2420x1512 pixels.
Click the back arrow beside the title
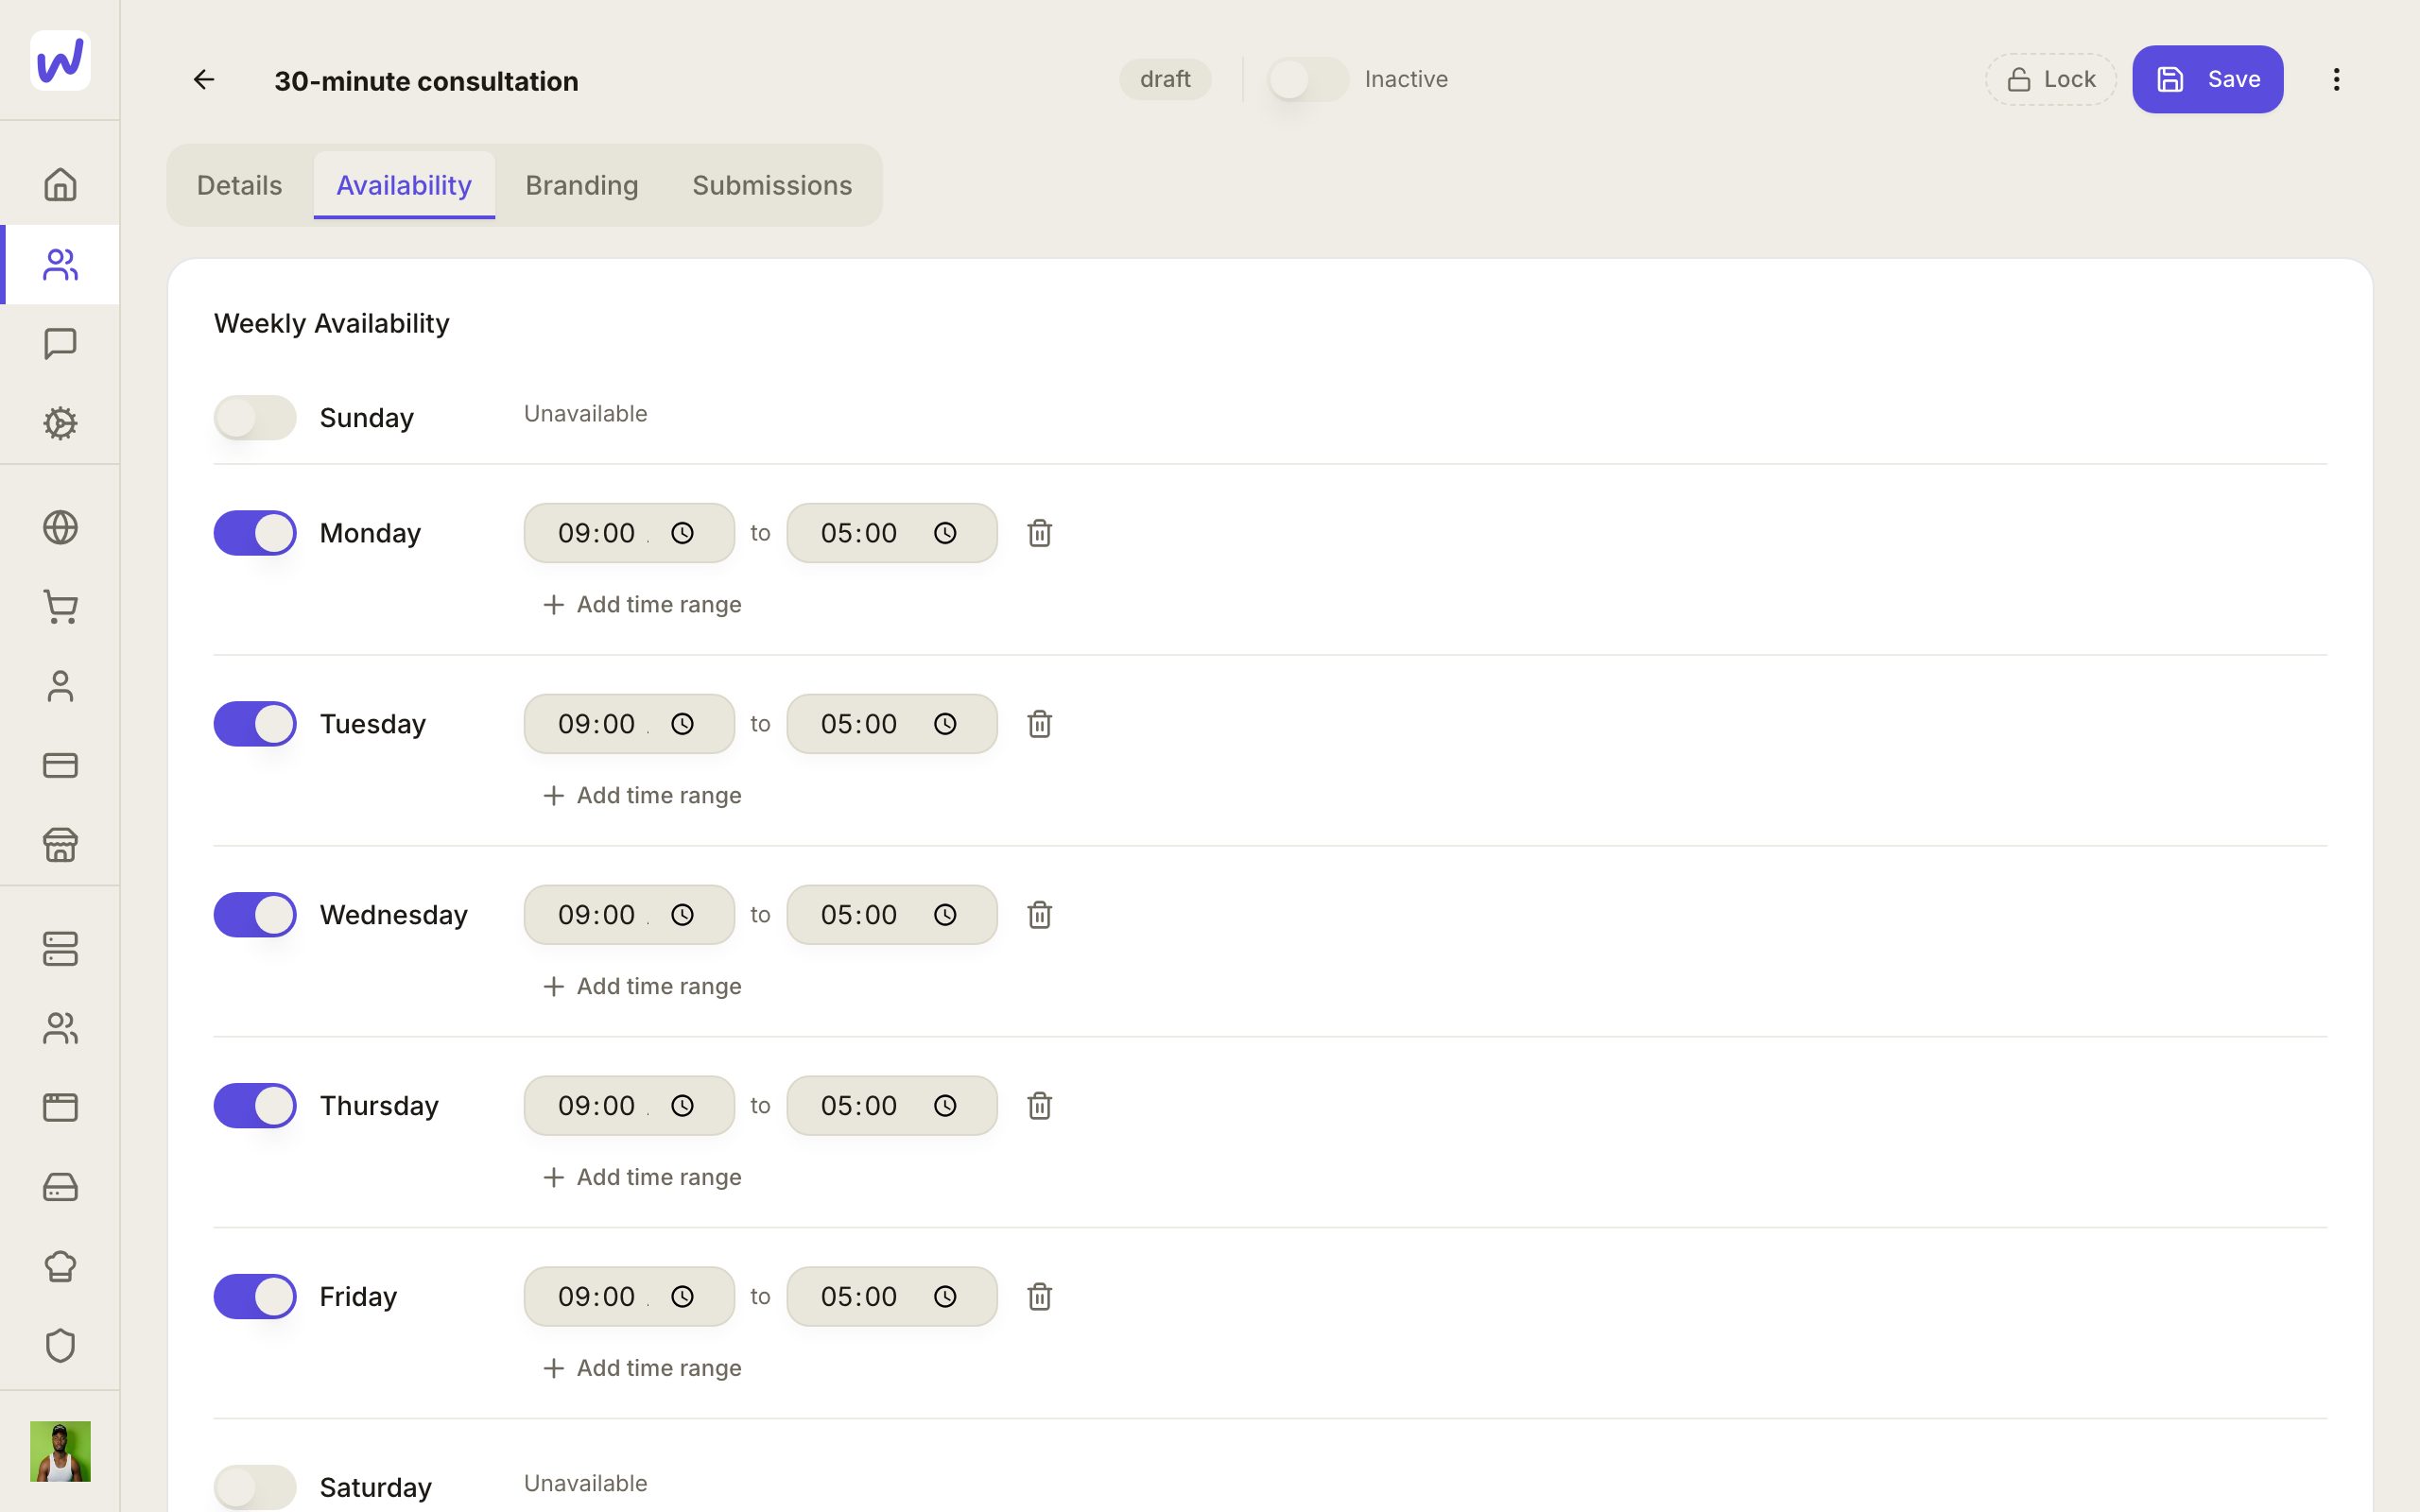(204, 79)
